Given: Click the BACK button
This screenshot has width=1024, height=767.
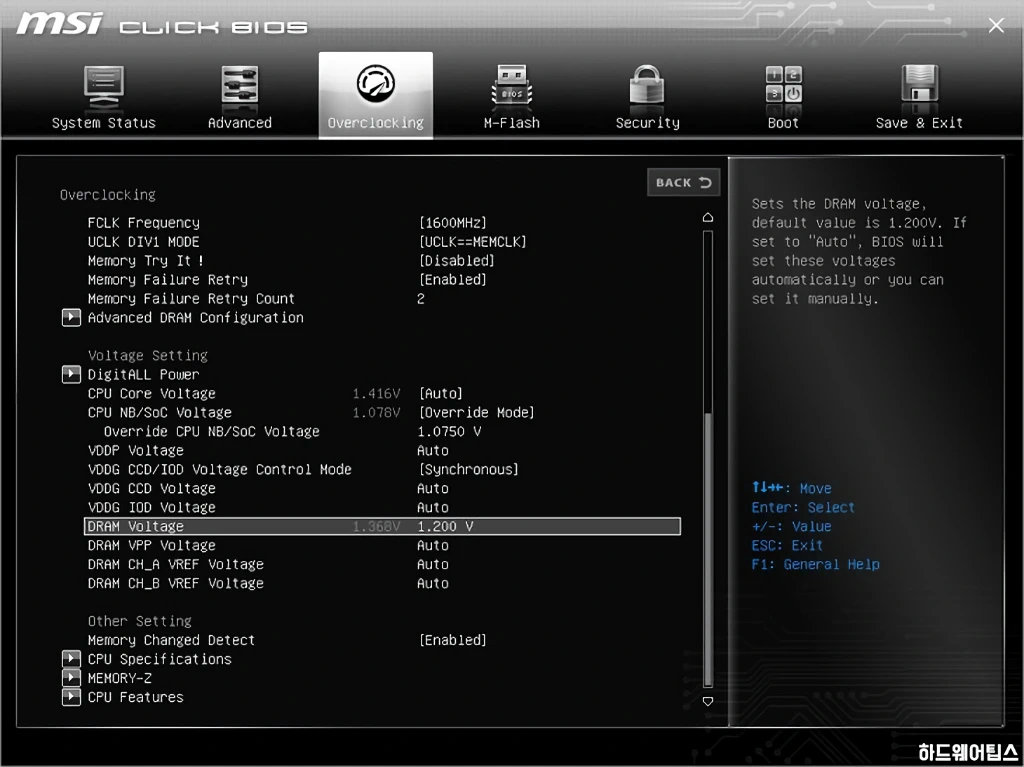Looking at the screenshot, I should (684, 182).
